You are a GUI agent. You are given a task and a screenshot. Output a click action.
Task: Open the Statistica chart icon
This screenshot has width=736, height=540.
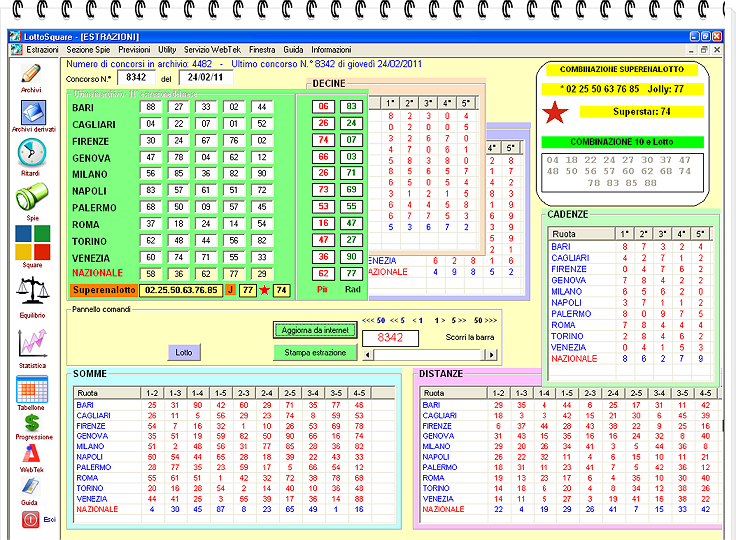[x=32, y=343]
